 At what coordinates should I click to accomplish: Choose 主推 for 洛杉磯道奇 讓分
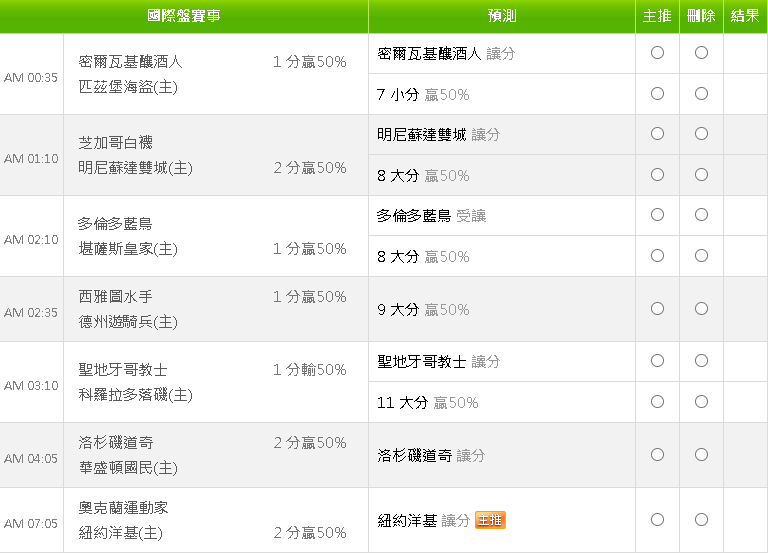657,455
